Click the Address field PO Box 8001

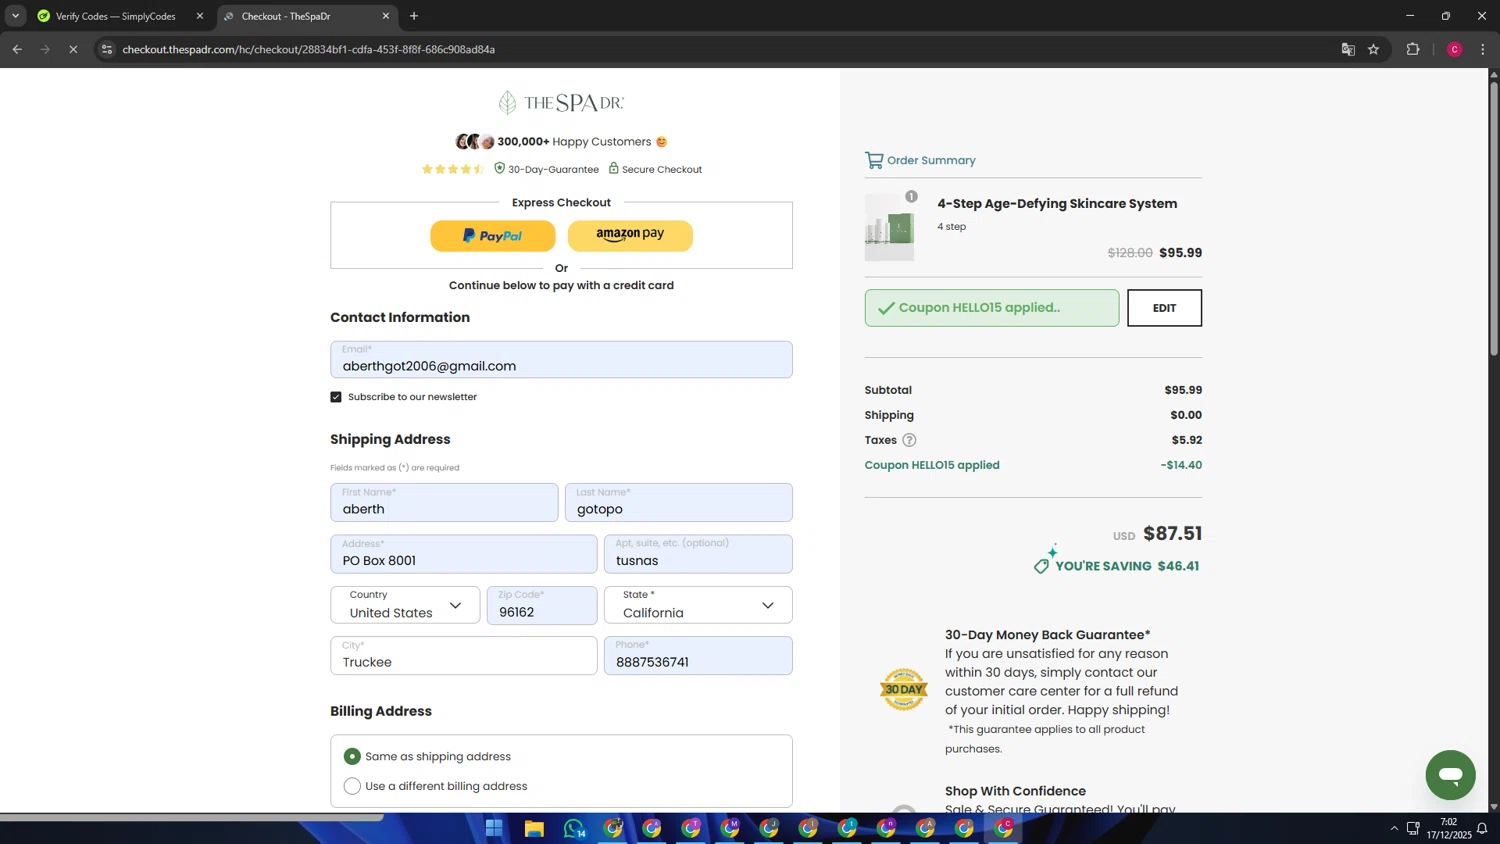tap(463, 554)
